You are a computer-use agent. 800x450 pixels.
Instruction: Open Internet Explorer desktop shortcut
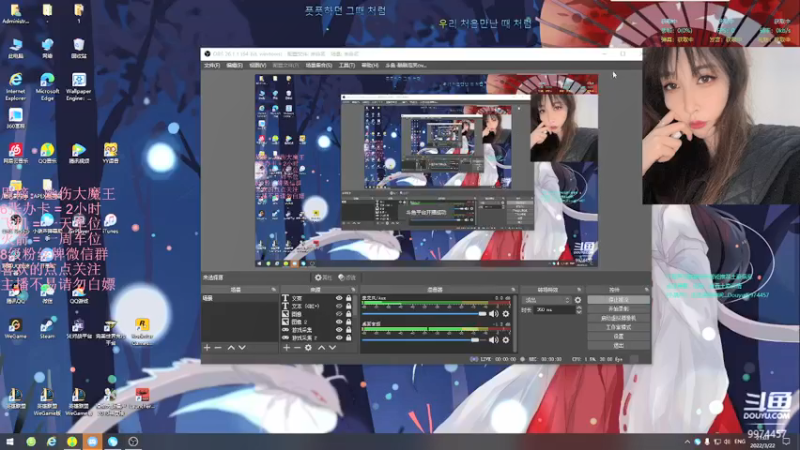16,86
